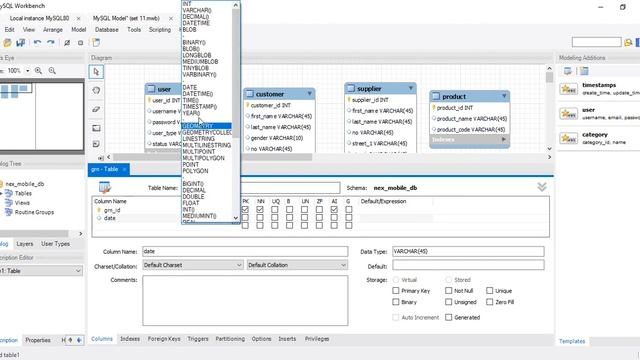Viewport: 640px width, 360px height.
Task: Switch to the Triggers tab
Action: pyautogui.click(x=198, y=339)
